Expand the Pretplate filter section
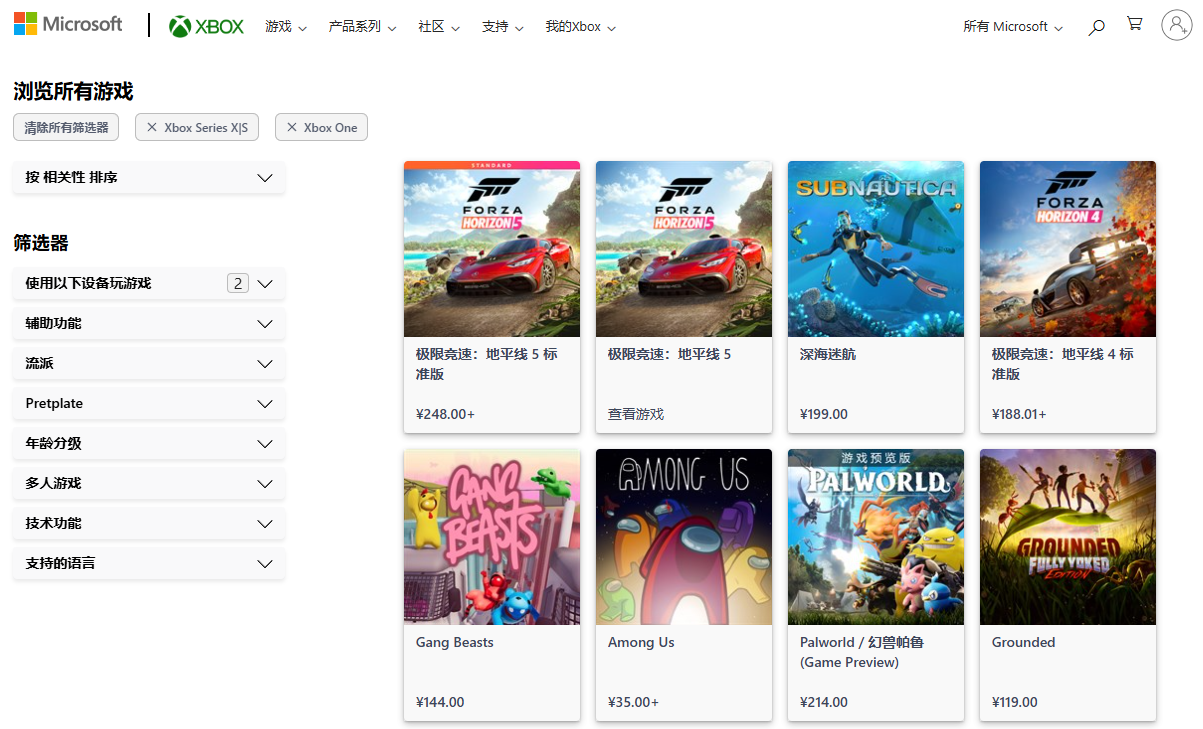Screen dimensions: 1203x729 (149, 403)
